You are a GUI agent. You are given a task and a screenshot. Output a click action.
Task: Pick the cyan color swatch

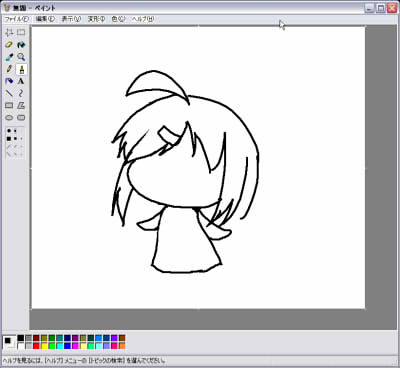(60, 346)
